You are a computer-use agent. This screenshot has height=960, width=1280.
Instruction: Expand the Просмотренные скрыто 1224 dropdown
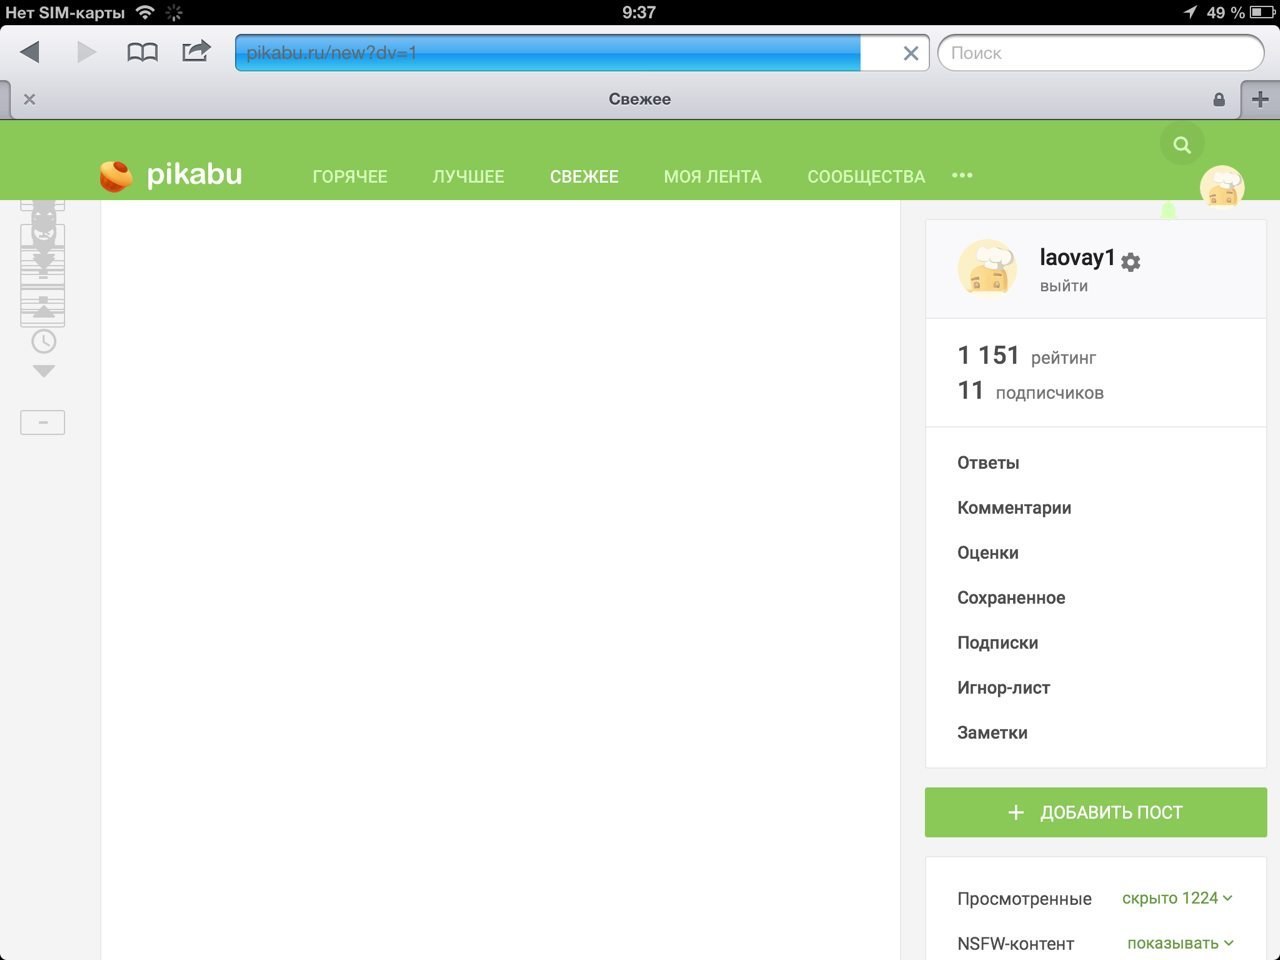(1177, 898)
